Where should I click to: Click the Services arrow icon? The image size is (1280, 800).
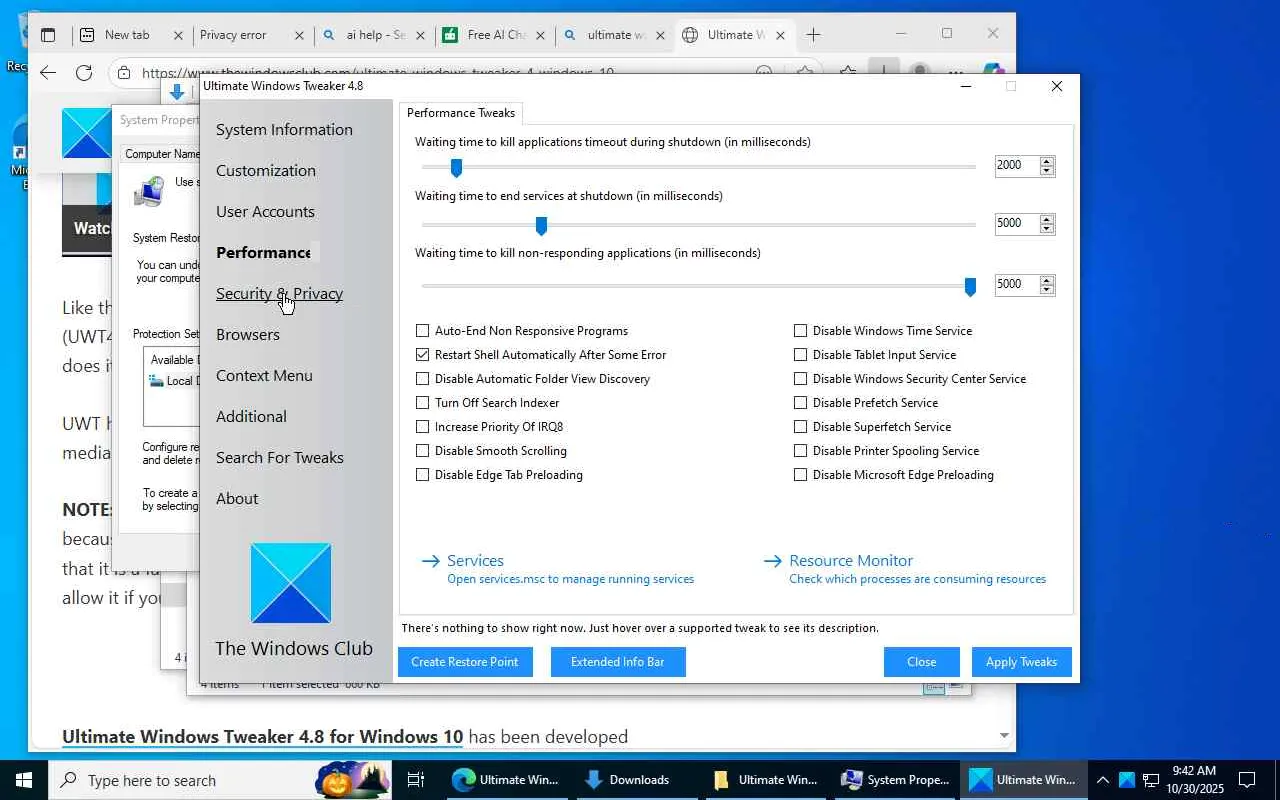[431, 561]
